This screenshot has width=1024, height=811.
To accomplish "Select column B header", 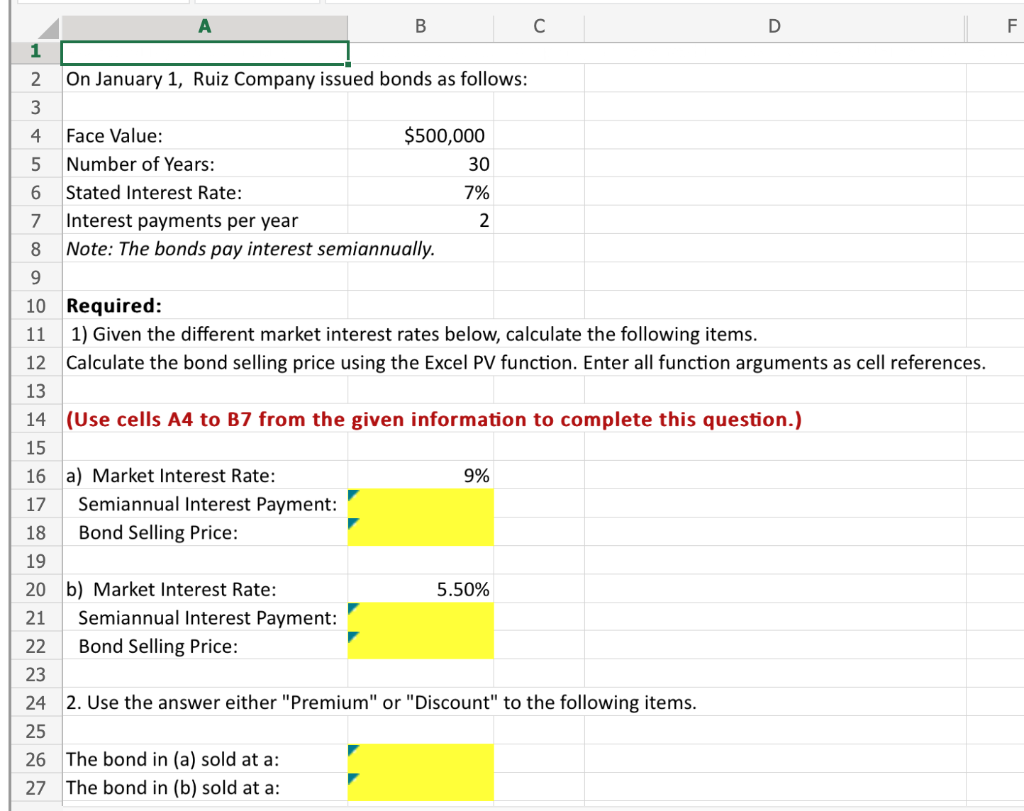I will [x=421, y=26].
